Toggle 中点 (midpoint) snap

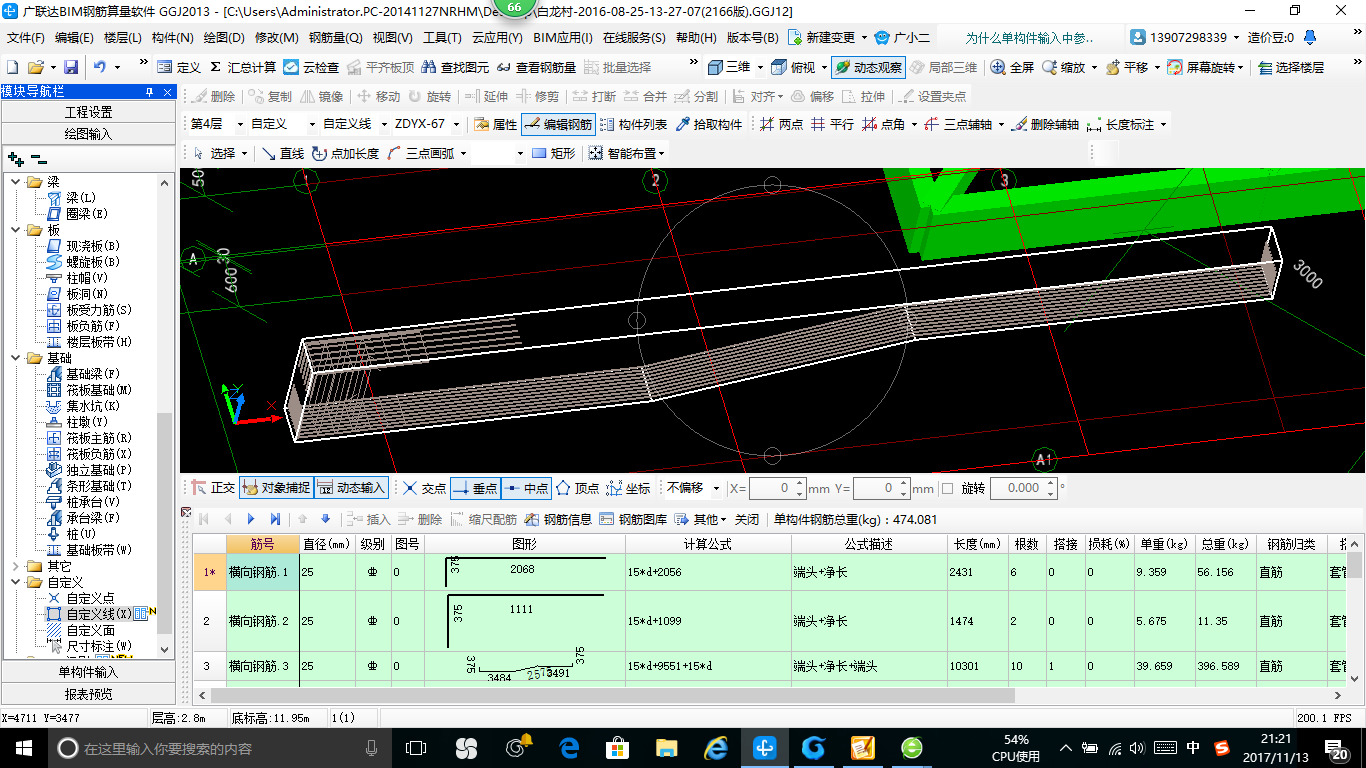pos(526,488)
